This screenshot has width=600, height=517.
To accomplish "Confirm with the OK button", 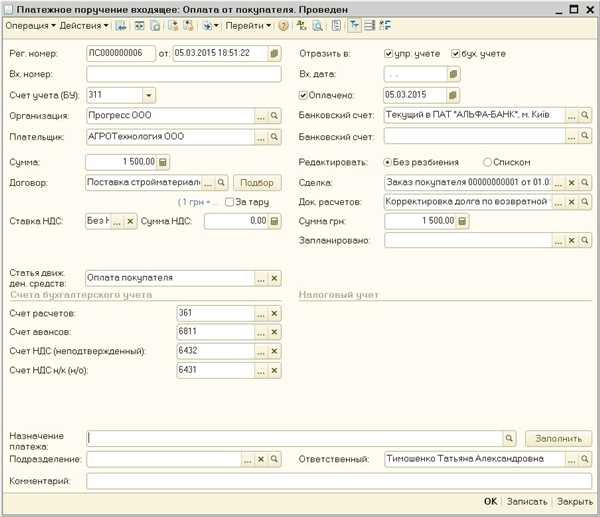I will pyautogui.click(x=490, y=501).
